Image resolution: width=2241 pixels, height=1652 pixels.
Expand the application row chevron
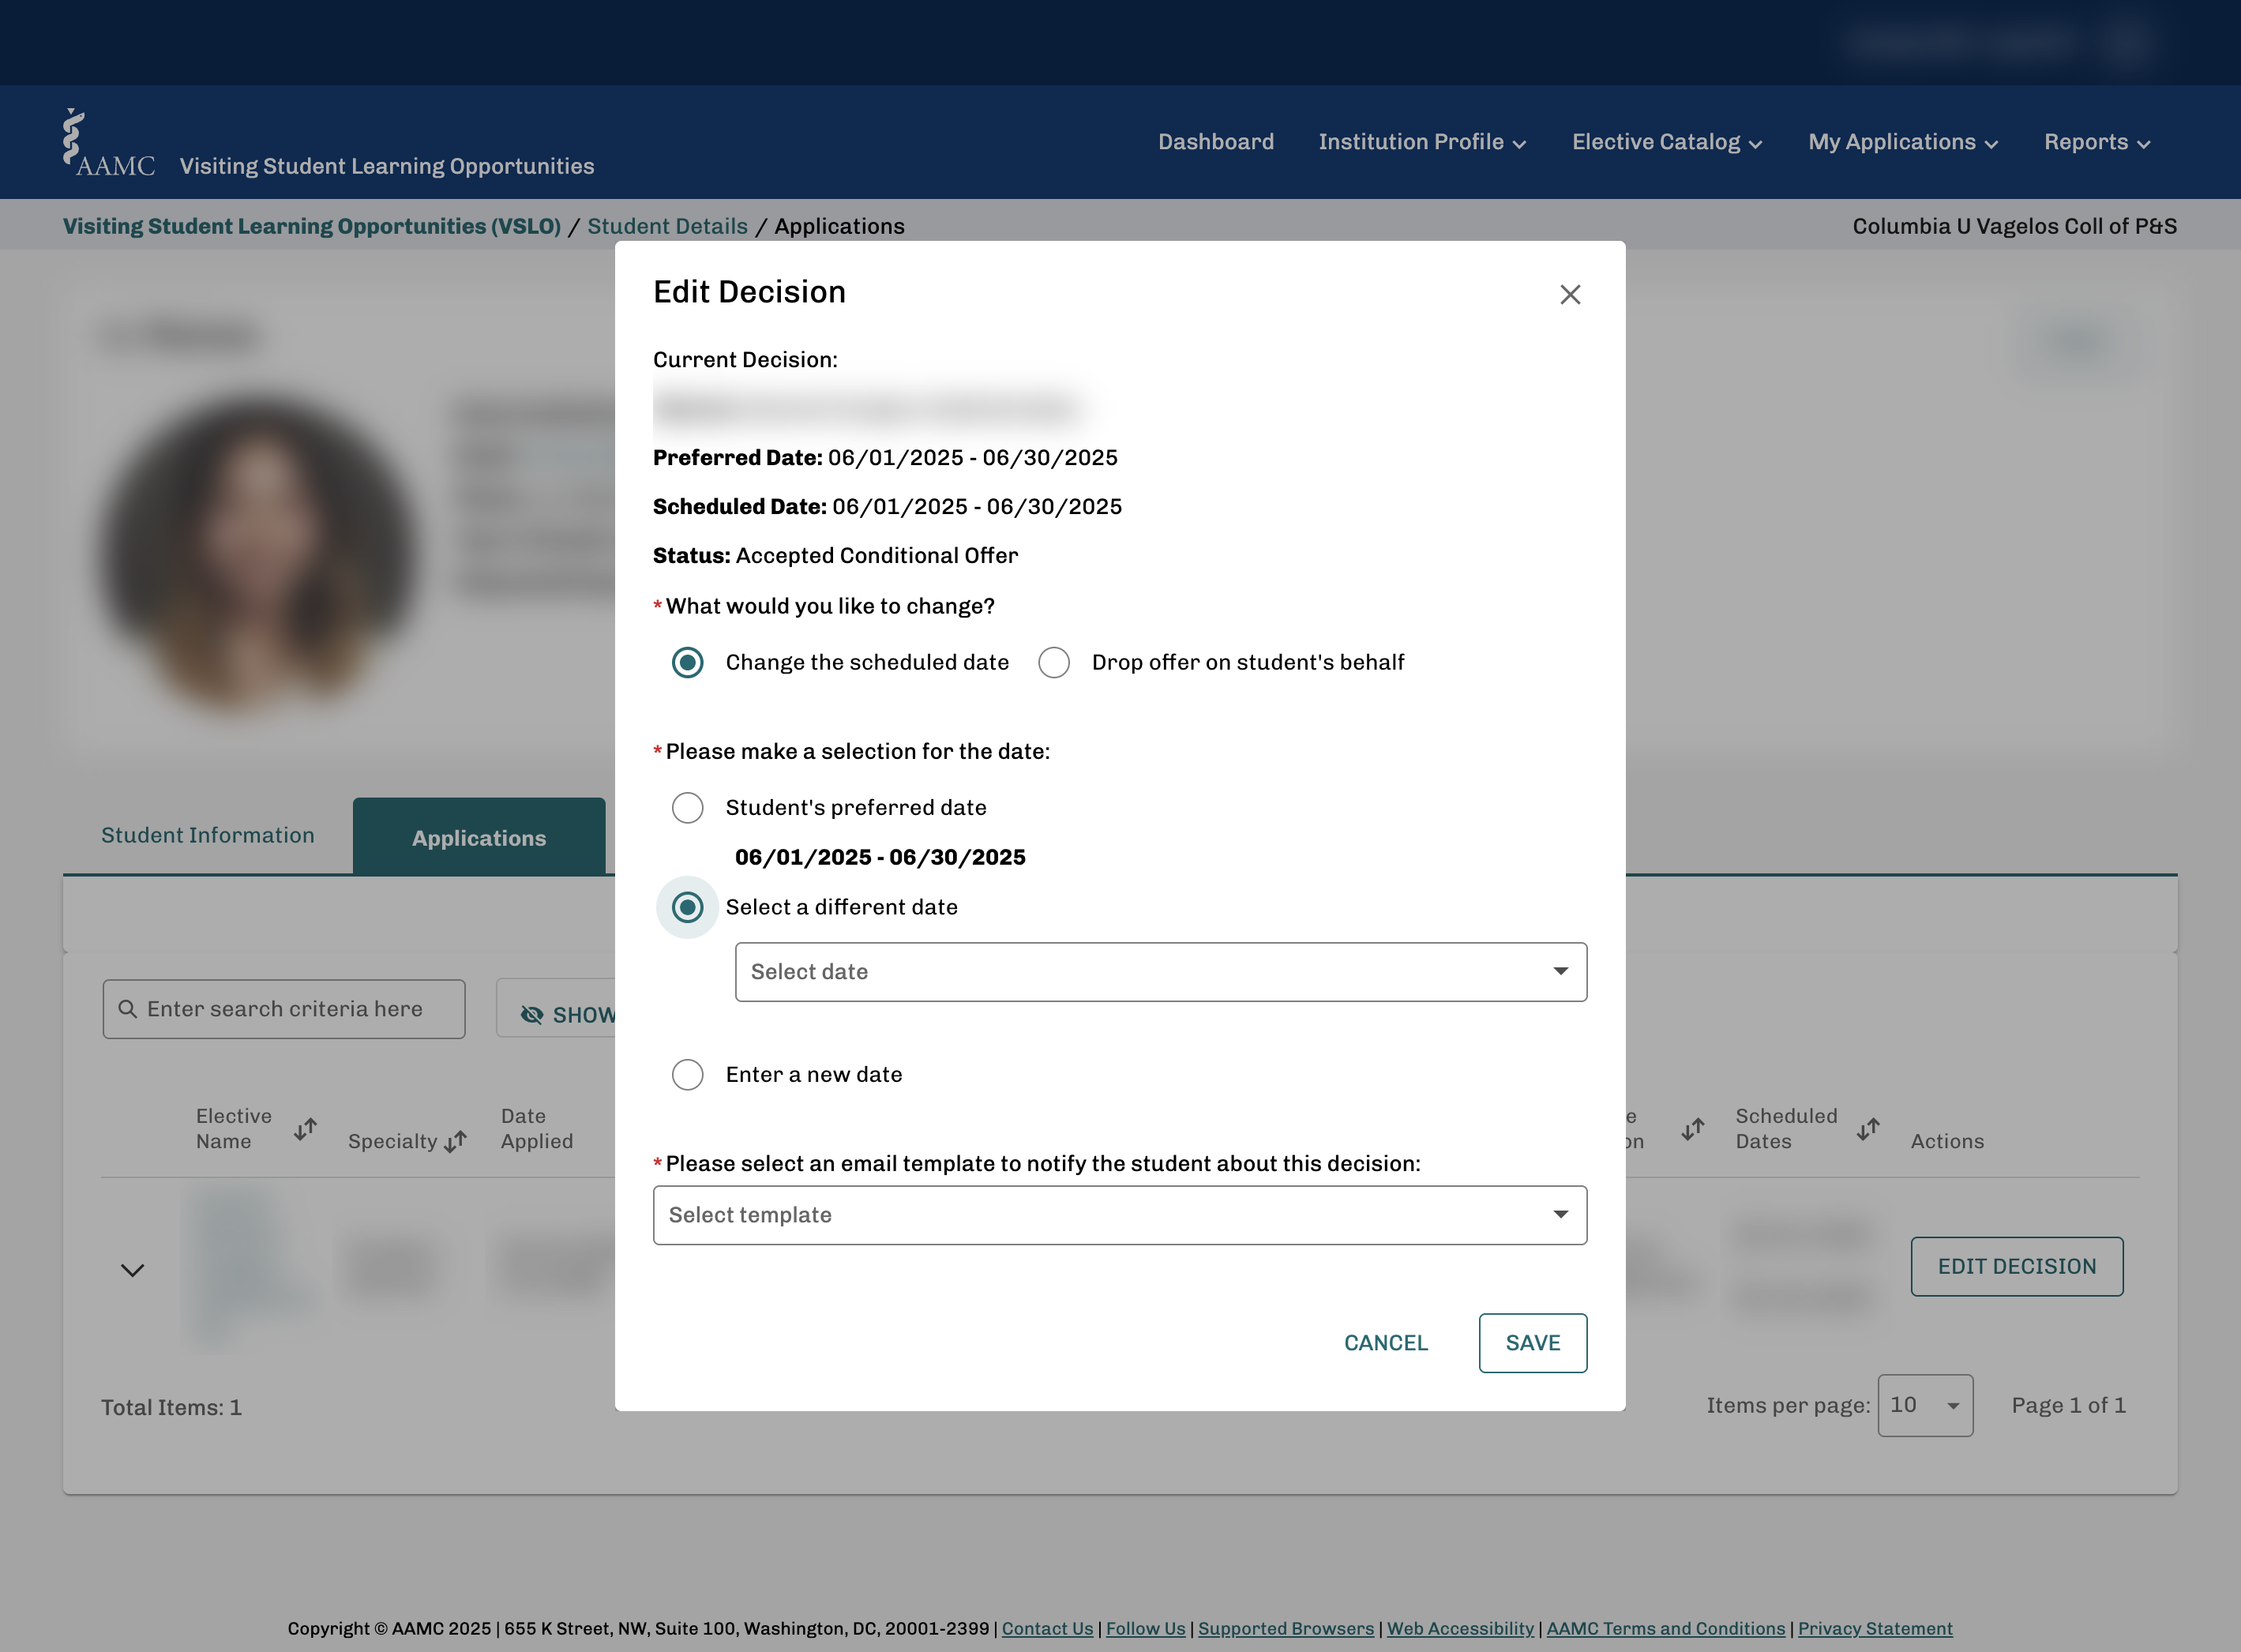point(132,1270)
